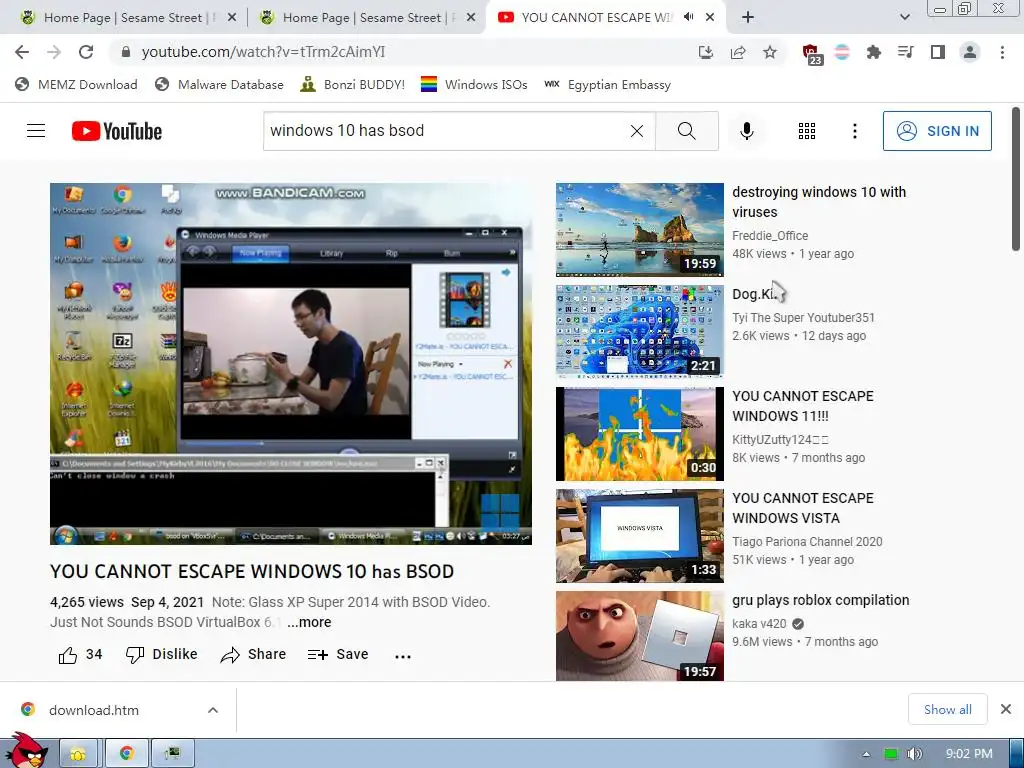Click the share page icon in address bar

click(x=738, y=52)
